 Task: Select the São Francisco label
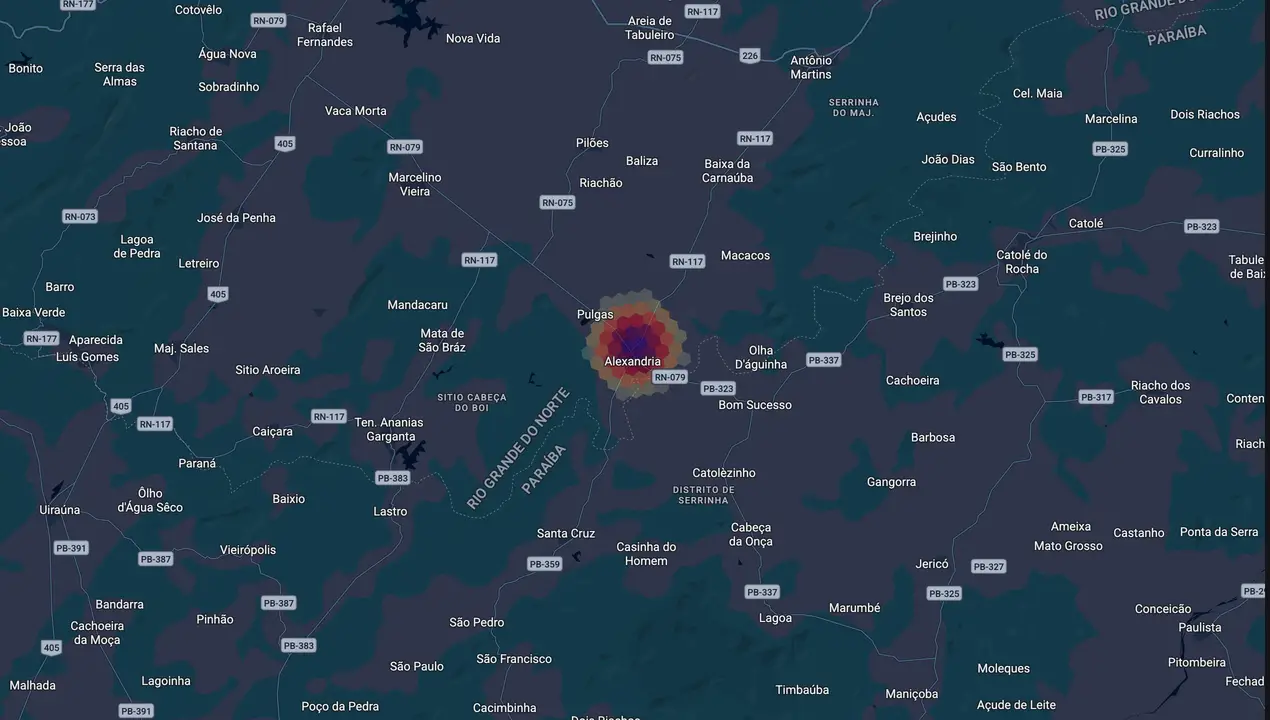(514, 659)
